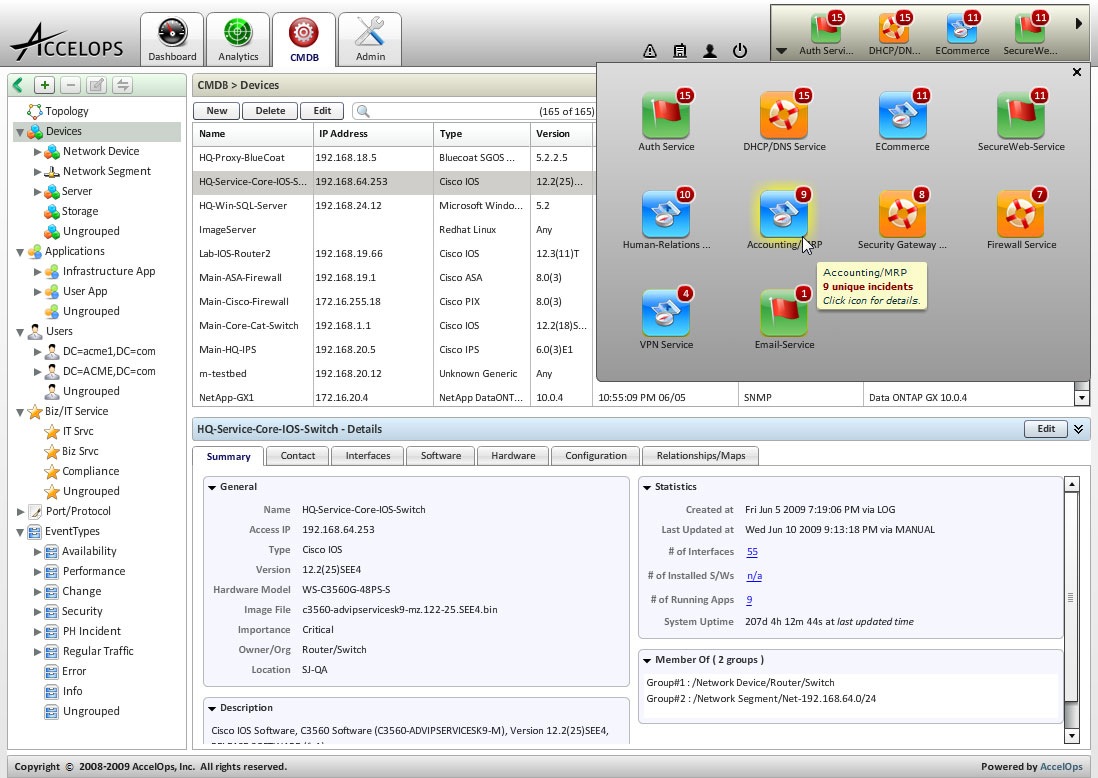Open the 55 interfaces link
This screenshot has width=1098, height=778.
752,552
